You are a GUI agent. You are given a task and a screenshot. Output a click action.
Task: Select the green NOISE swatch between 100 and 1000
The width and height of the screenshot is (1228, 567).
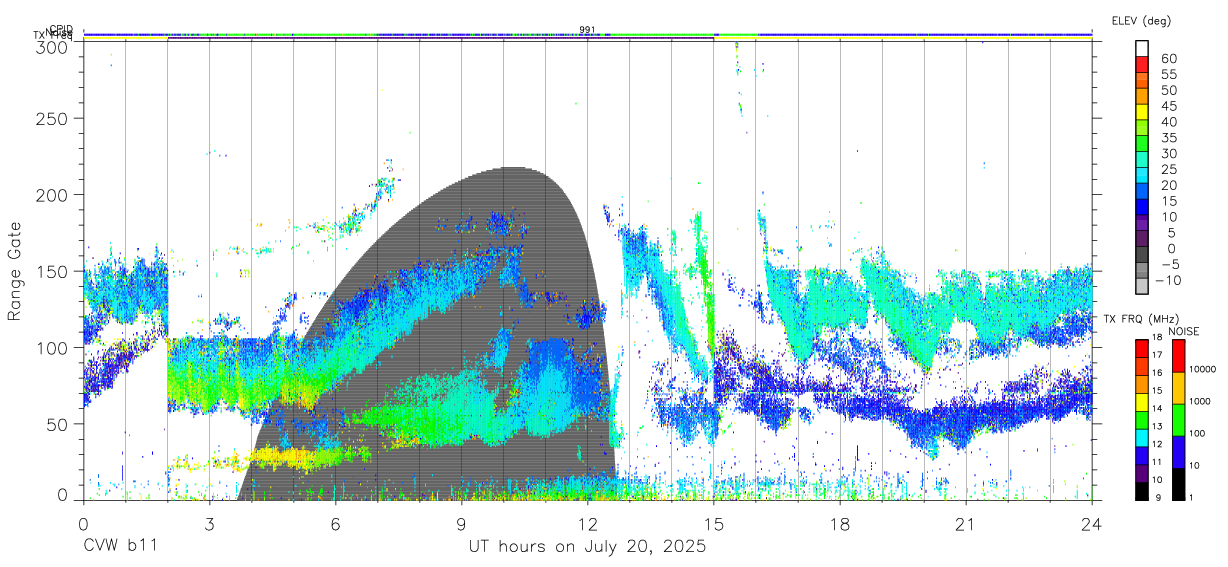pos(1177,419)
